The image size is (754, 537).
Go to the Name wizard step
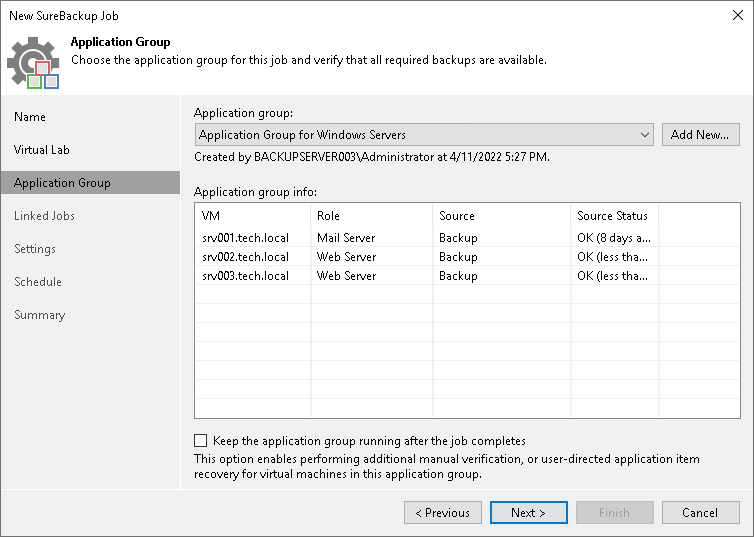coord(30,117)
